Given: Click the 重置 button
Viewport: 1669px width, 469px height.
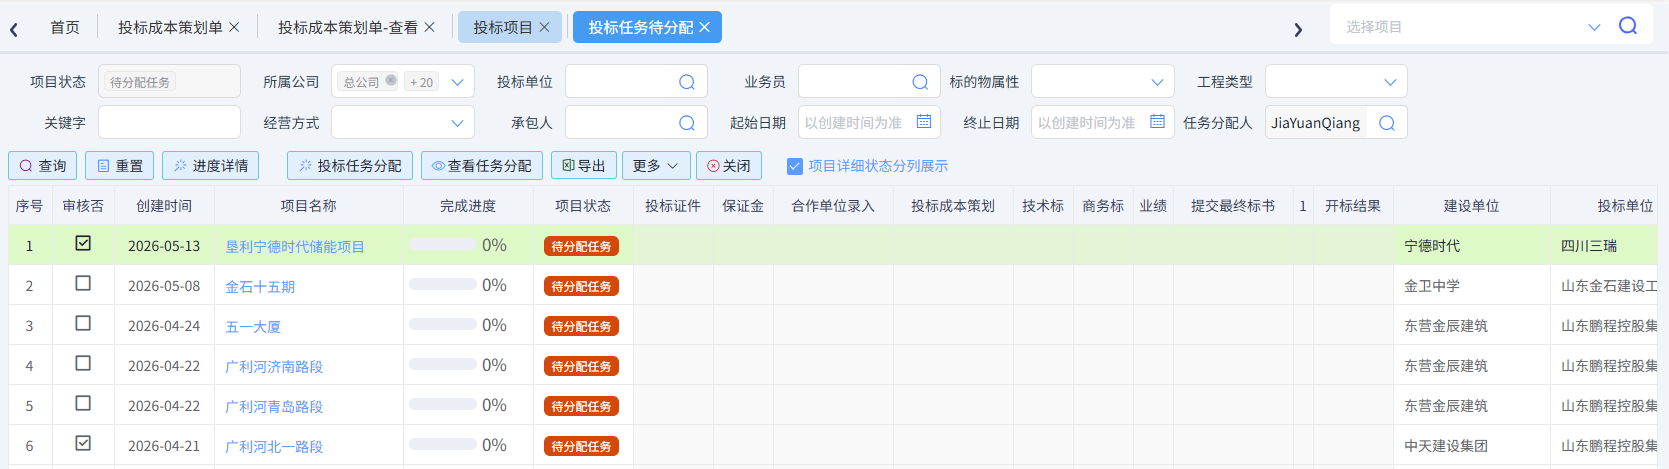Looking at the screenshot, I should 119,165.
